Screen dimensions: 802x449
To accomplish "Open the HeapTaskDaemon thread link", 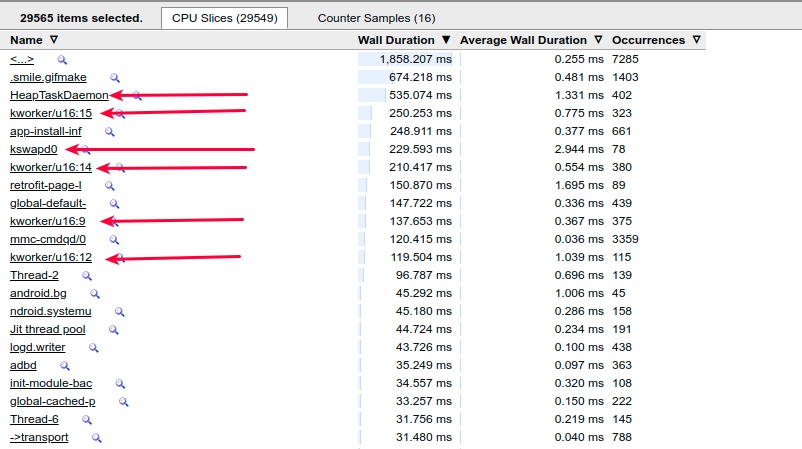I will [x=58, y=96].
